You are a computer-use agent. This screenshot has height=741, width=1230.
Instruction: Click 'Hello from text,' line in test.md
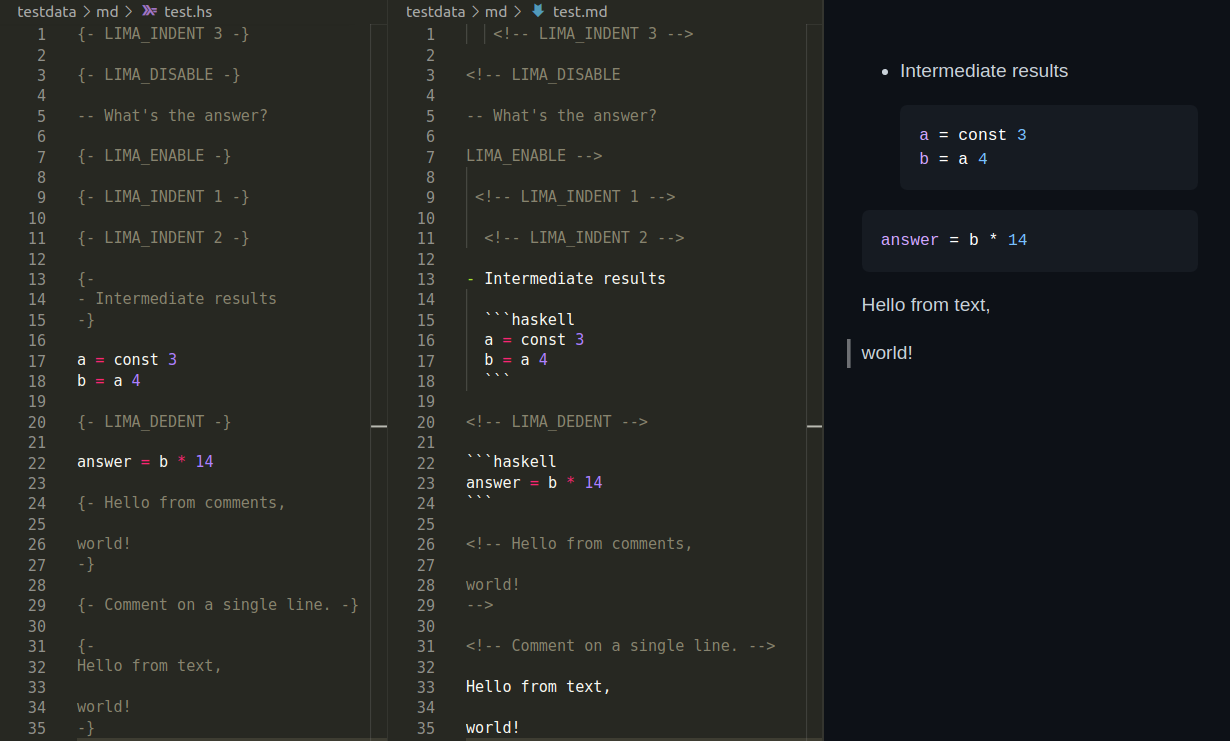tap(538, 687)
